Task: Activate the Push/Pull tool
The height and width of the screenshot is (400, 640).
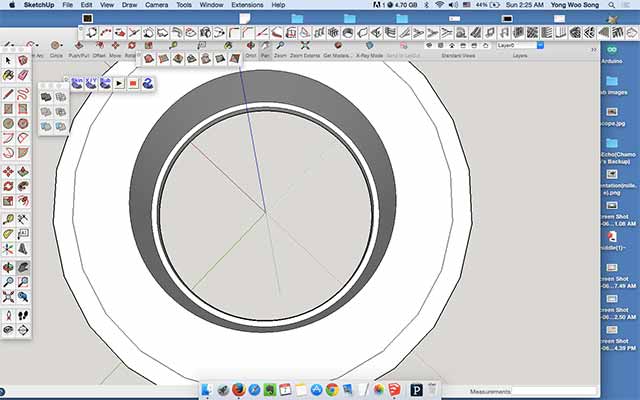Action: pyautogui.click(x=79, y=45)
